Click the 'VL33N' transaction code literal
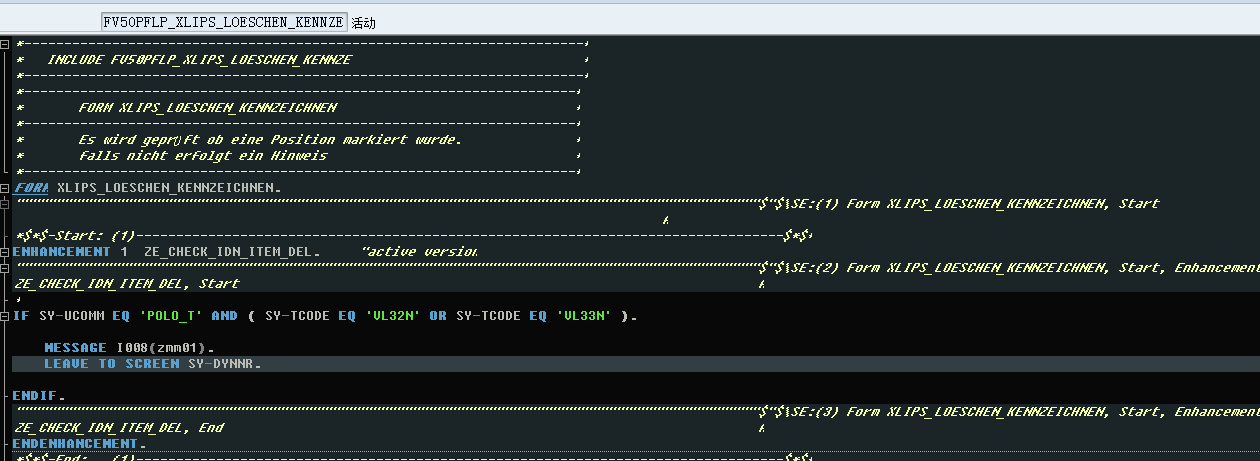Viewport: 1260px width, 461px height. point(585,316)
